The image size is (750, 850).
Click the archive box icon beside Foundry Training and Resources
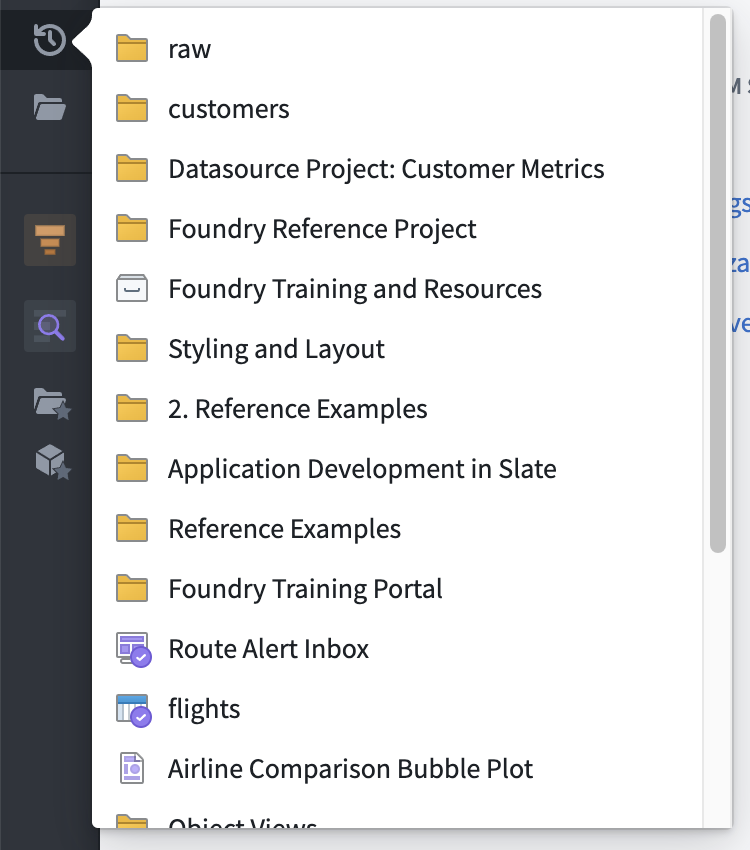coord(132,288)
